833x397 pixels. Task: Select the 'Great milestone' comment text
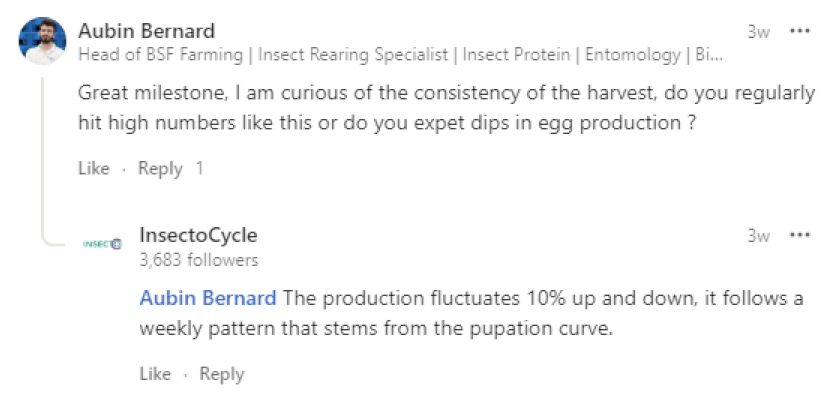click(446, 108)
